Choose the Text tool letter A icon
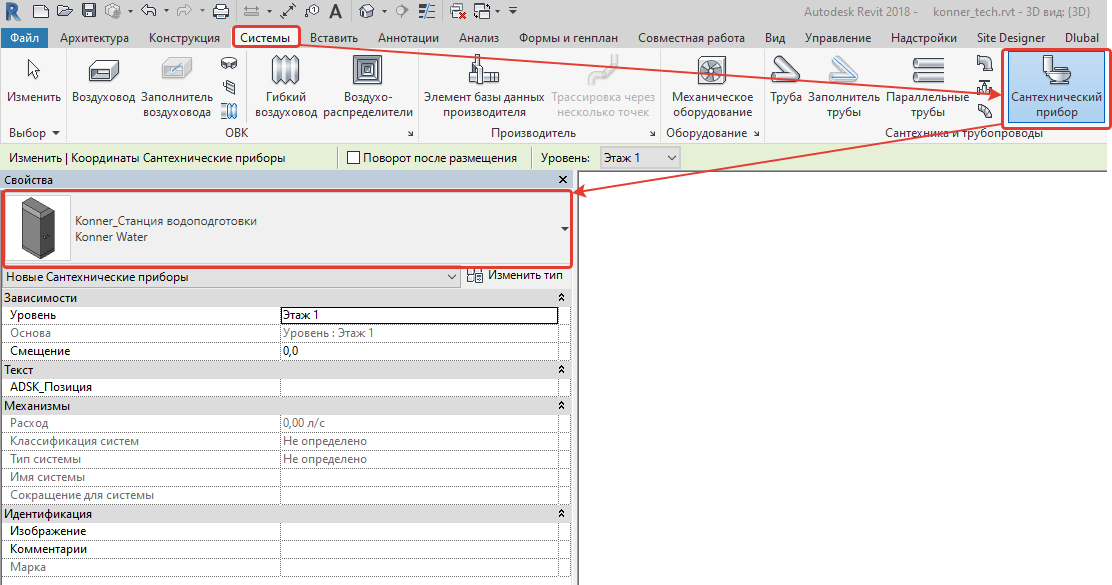The width and height of the screenshot is (1112, 585). click(x=335, y=11)
